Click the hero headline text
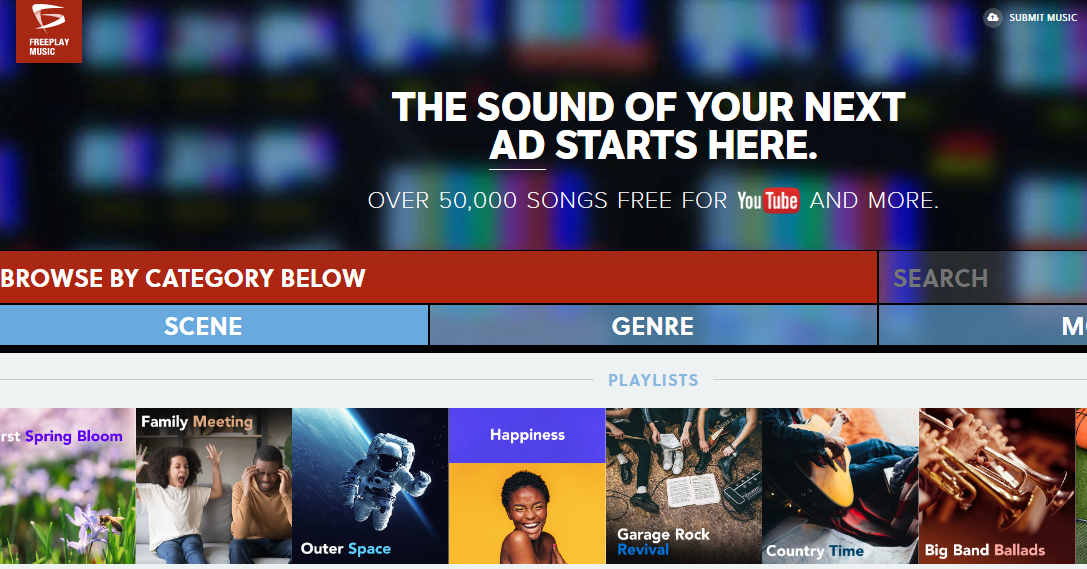Image resolution: width=1087 pixels, height=569 pixels. coord(649,126)
